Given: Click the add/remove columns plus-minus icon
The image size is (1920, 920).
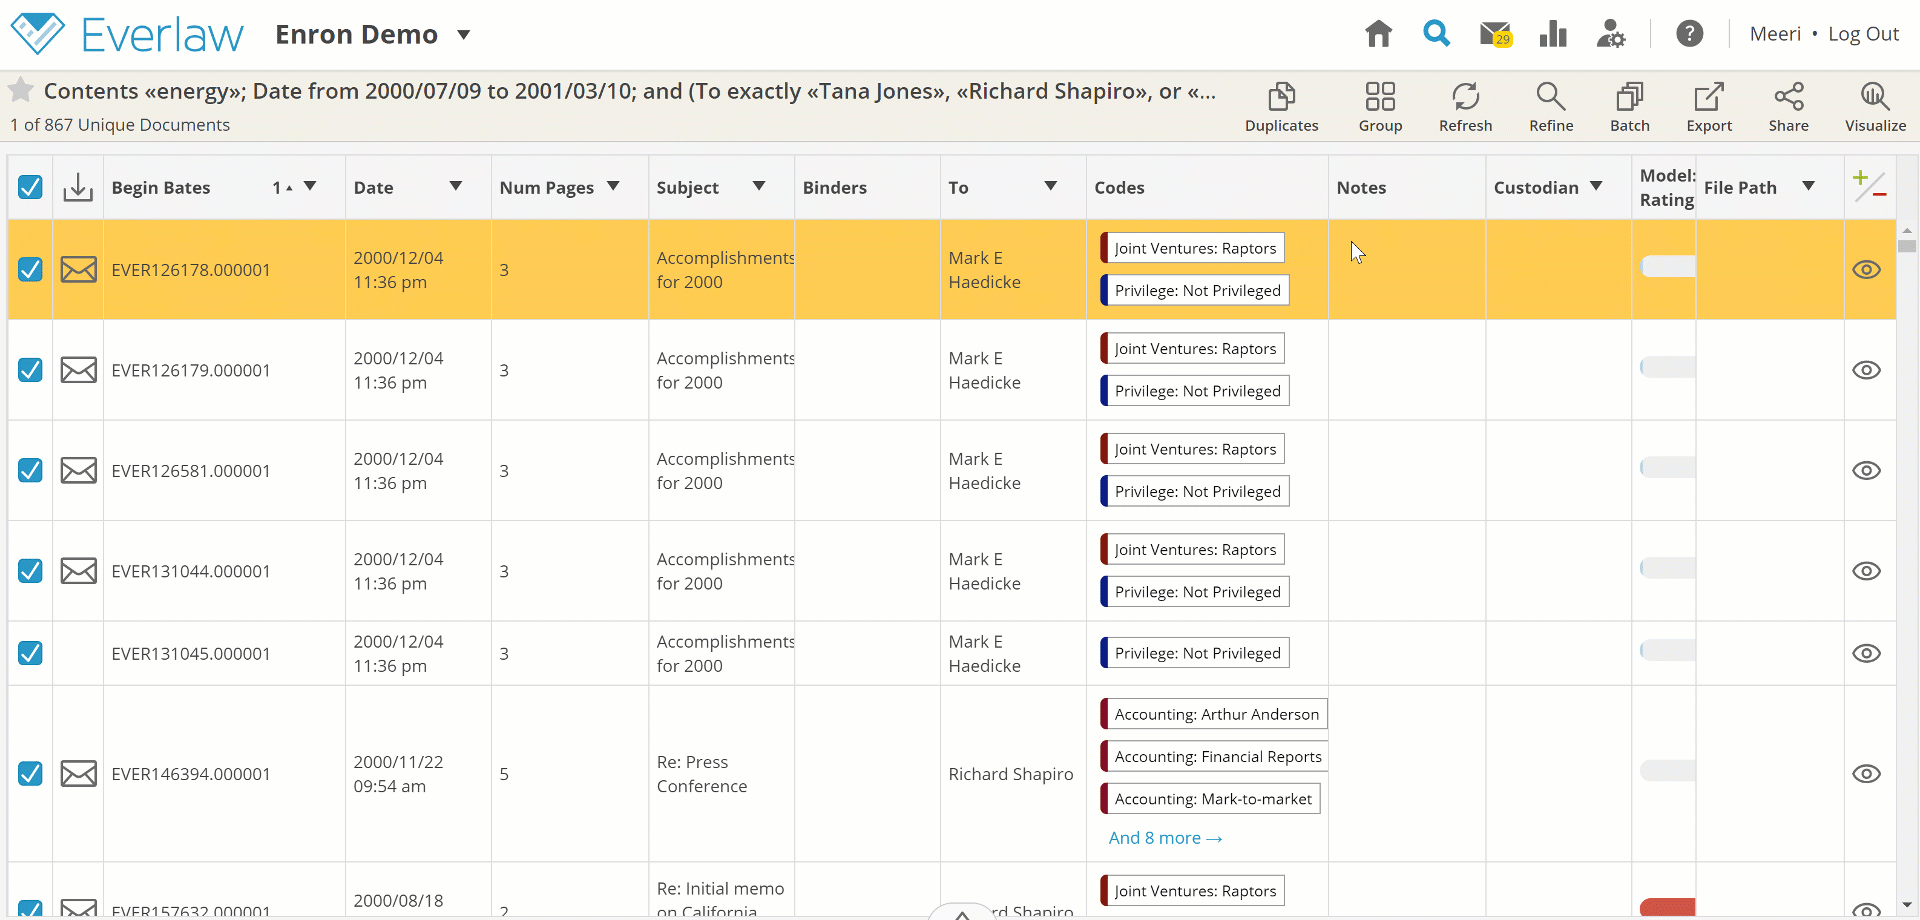Looking at the screenshot, I should (1869, 186).
